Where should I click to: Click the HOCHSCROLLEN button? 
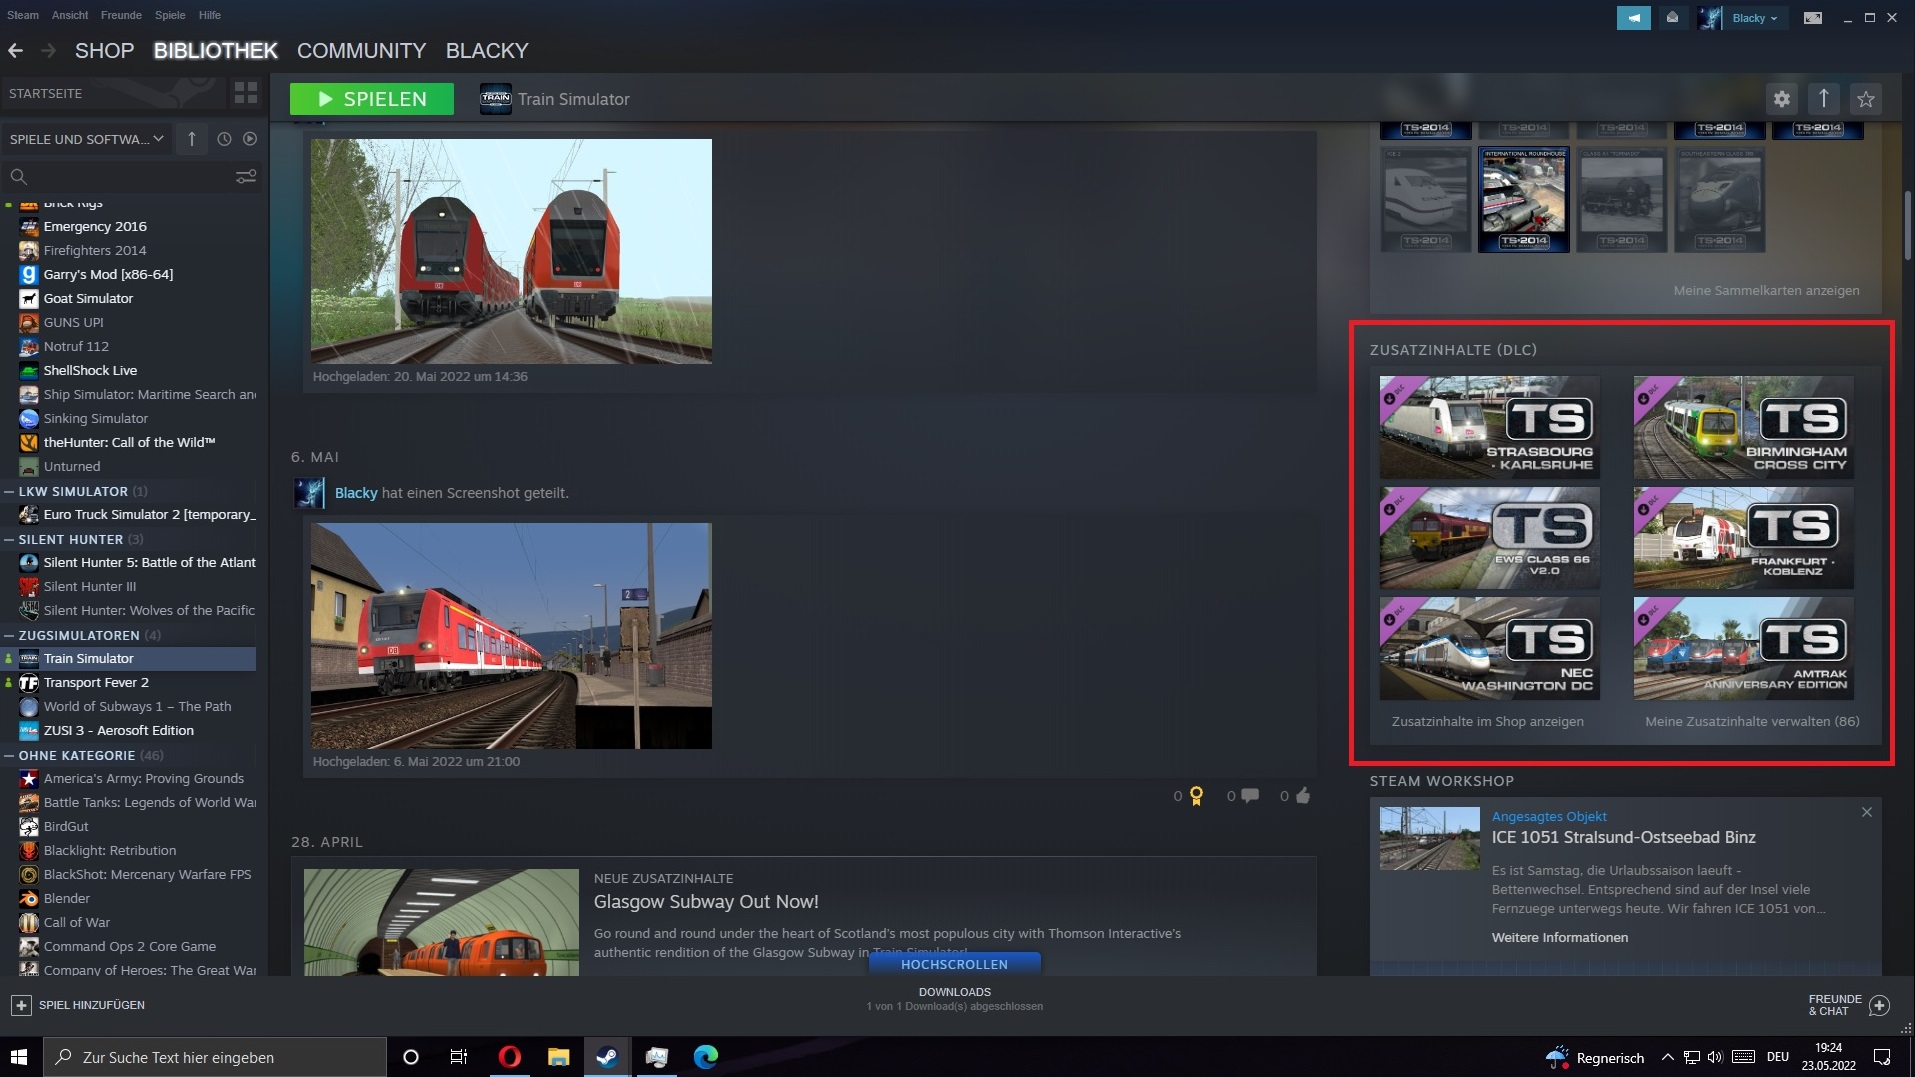coord(954,964)
